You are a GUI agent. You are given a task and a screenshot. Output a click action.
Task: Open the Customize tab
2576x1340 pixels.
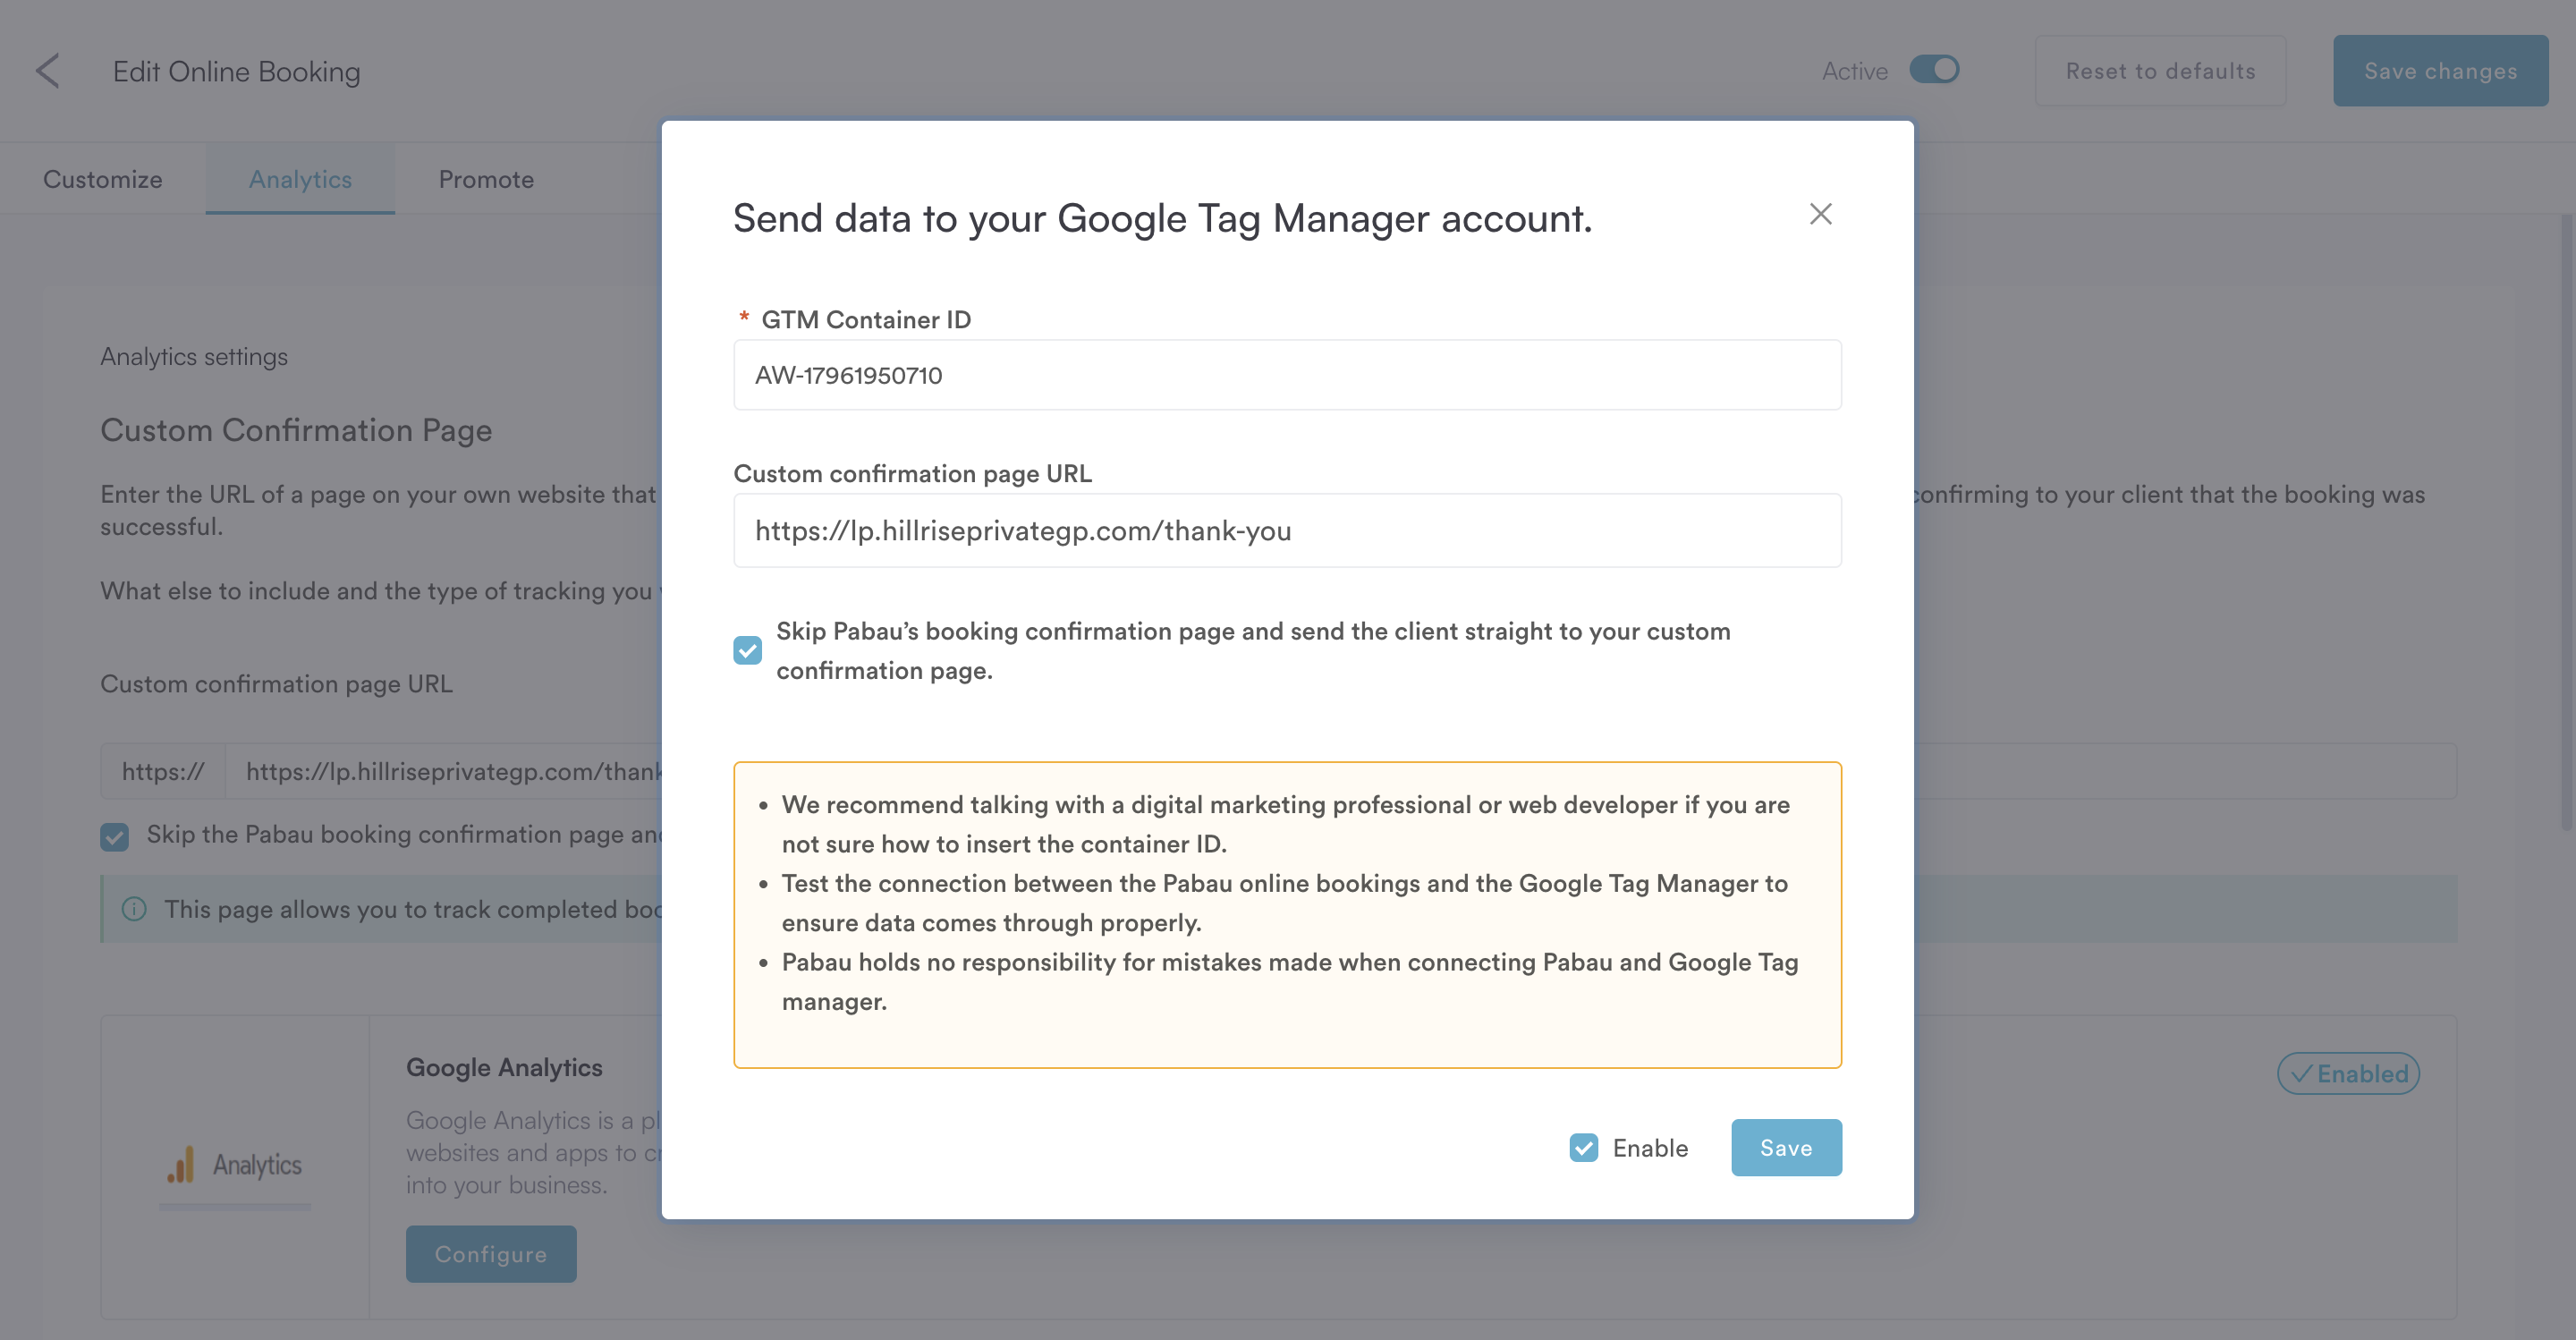point(103,179)
